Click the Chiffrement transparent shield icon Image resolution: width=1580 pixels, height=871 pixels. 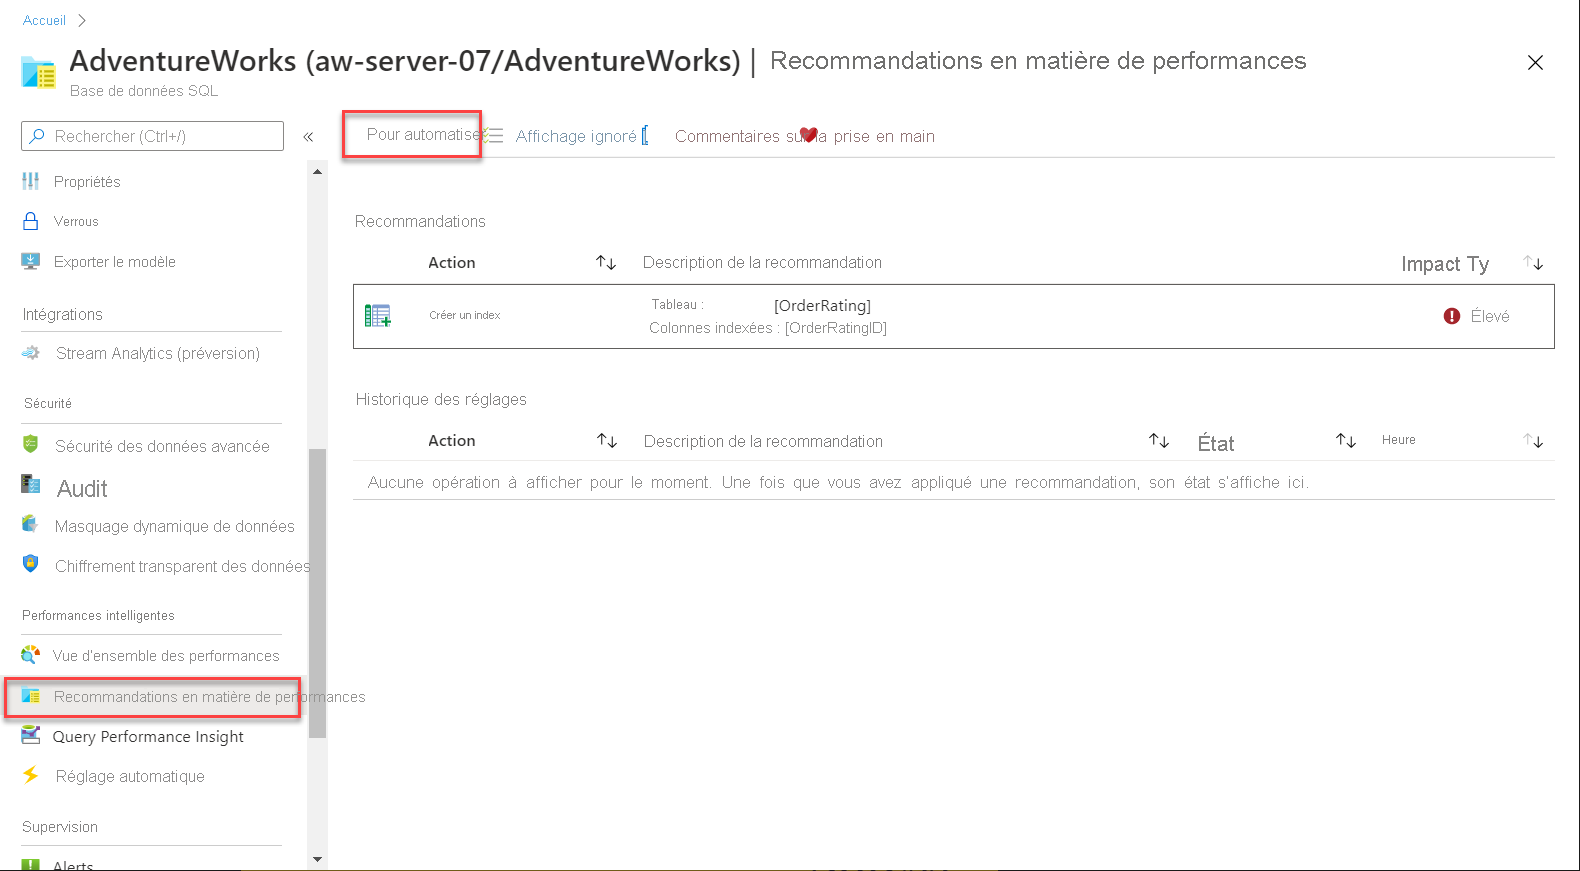[x=31, y=564]
